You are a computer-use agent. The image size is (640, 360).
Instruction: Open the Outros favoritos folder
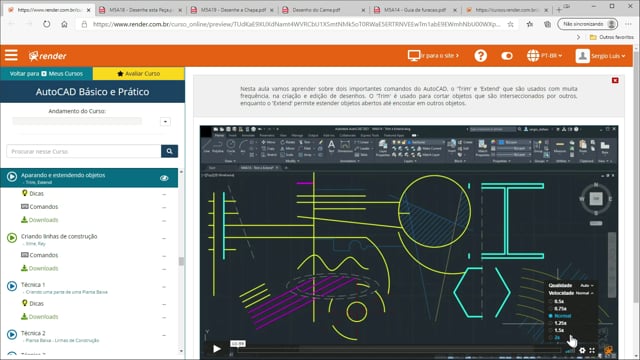612,37
